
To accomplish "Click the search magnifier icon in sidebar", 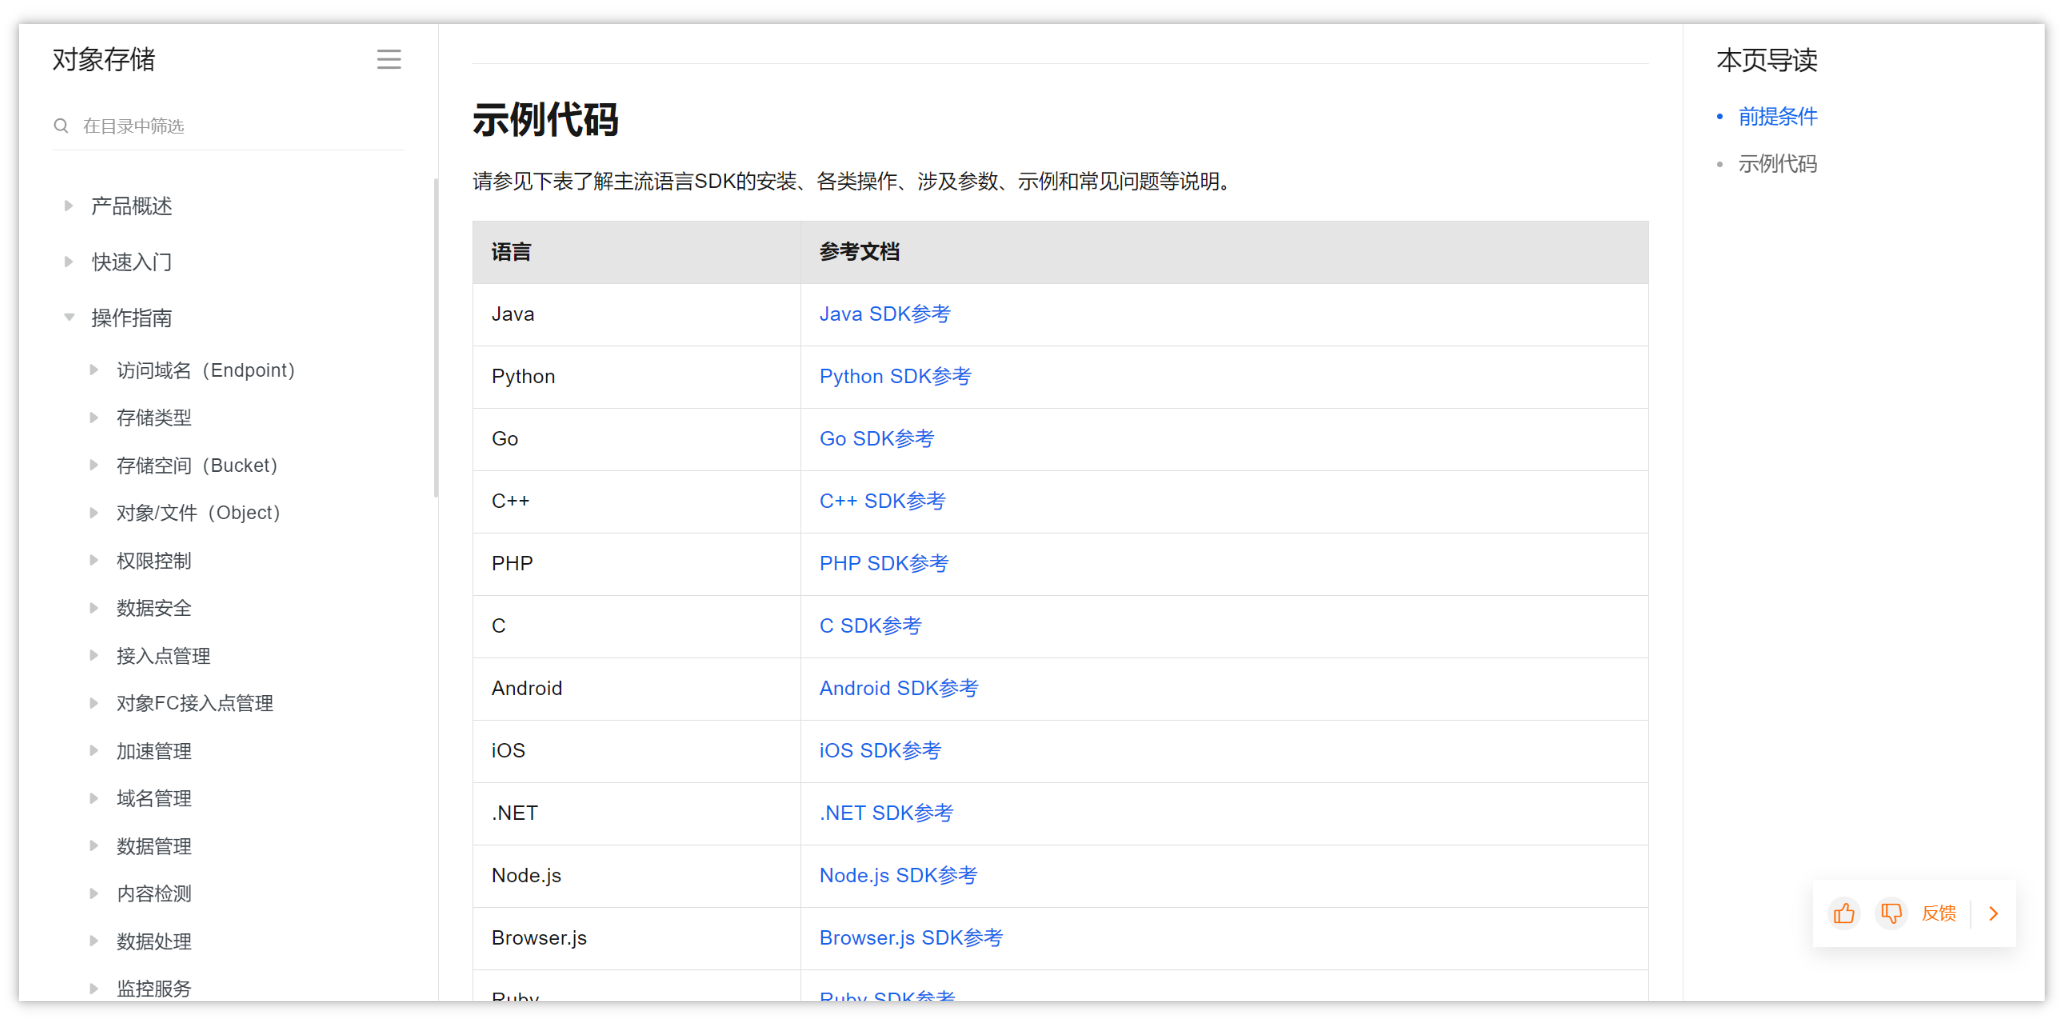I will (x=61, y=126).
